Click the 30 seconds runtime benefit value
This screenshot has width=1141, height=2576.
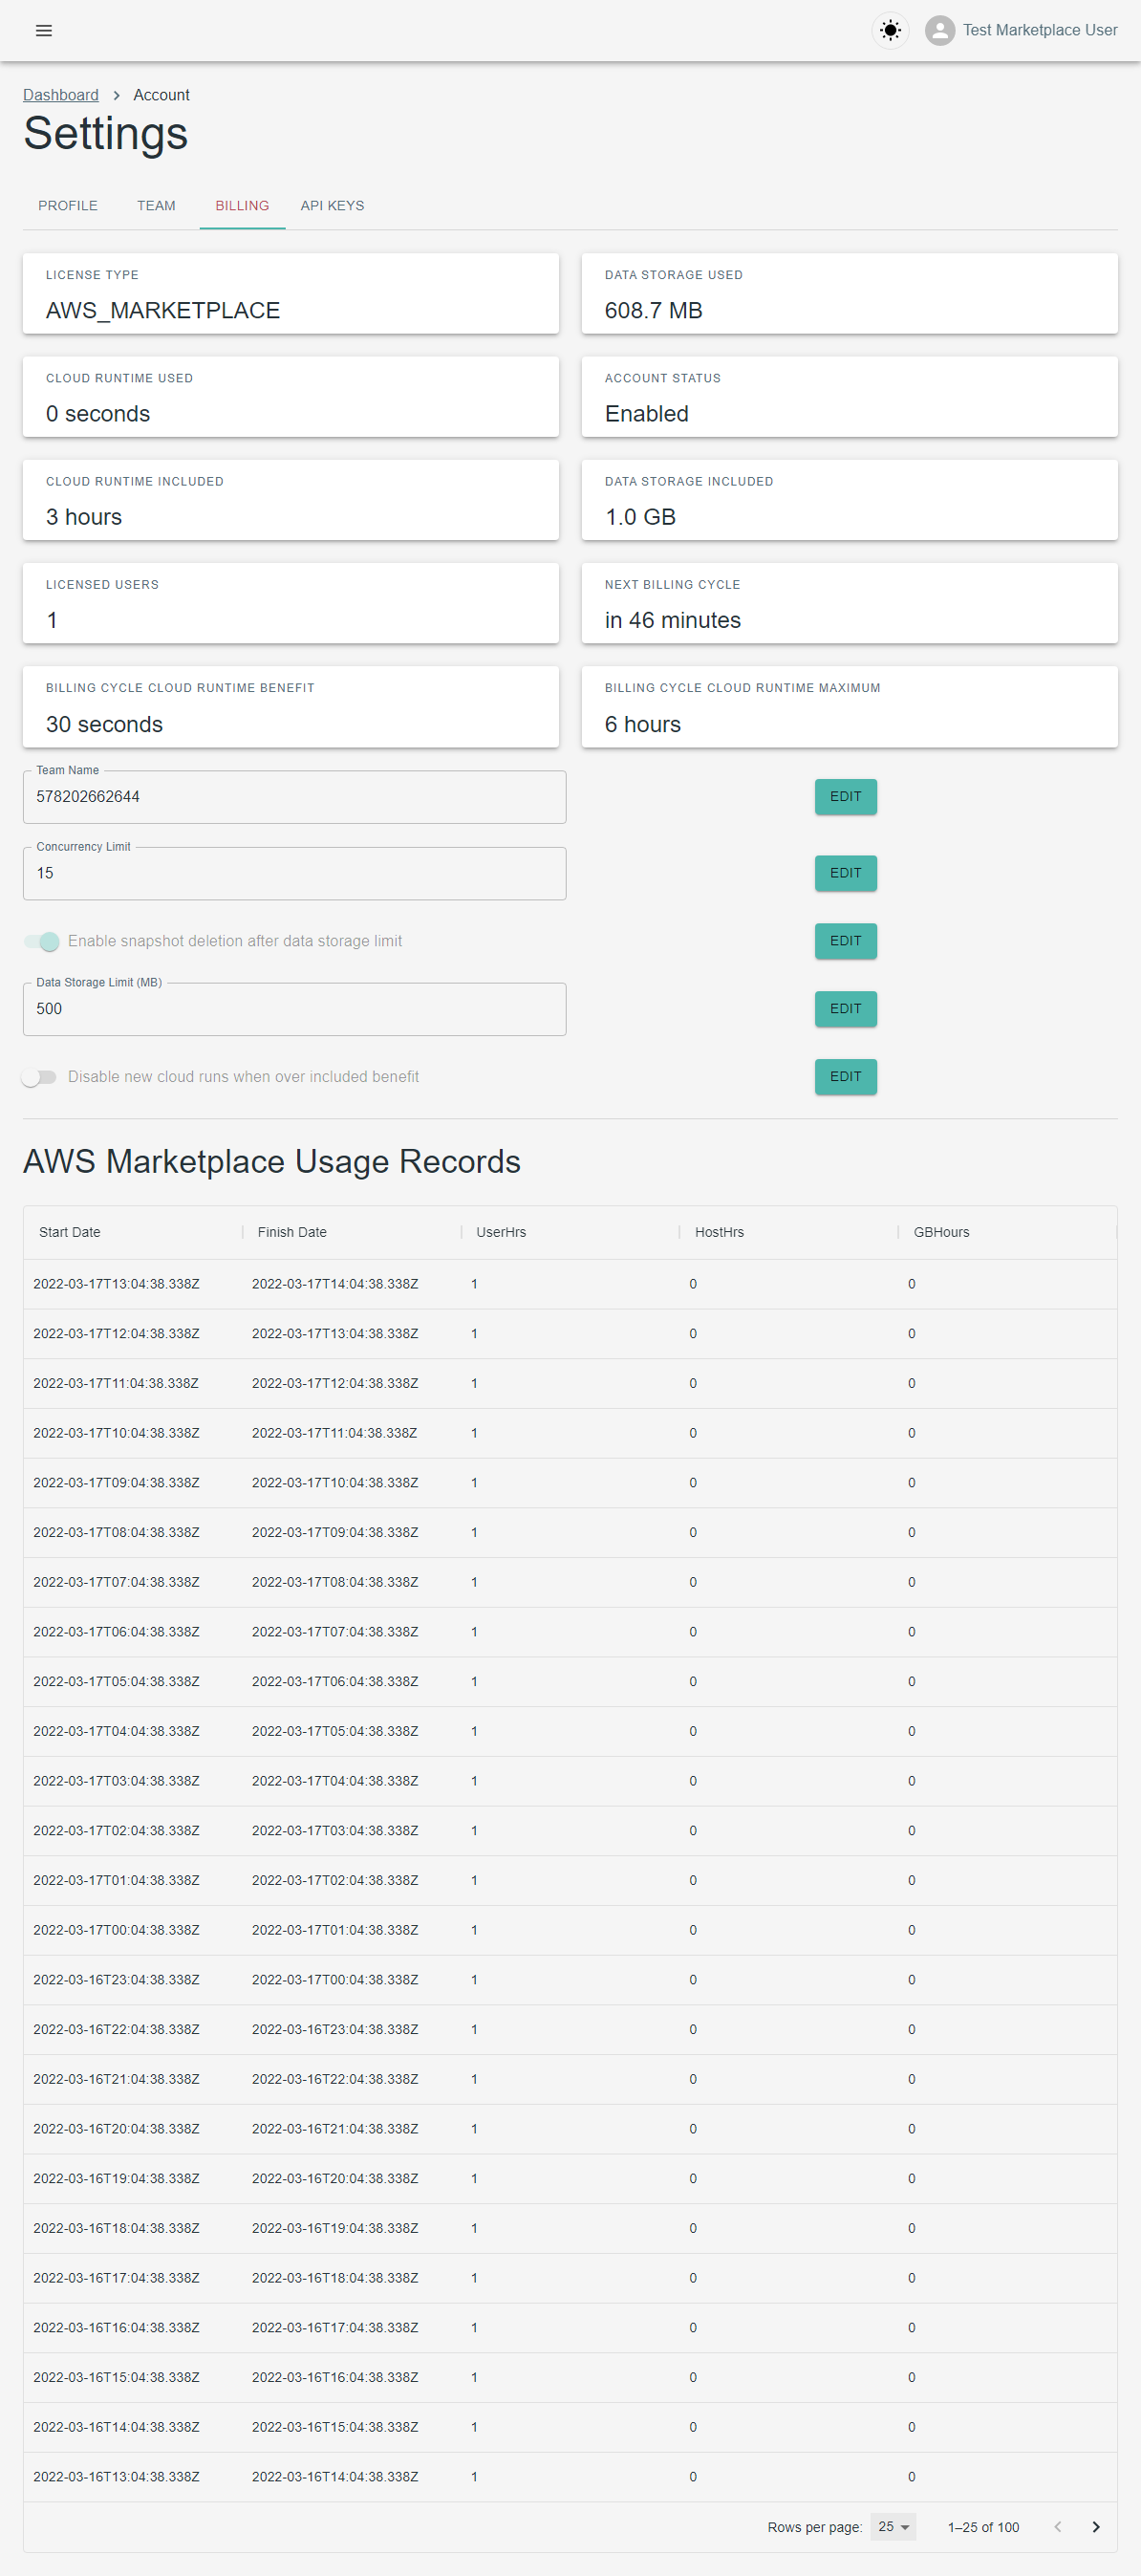[x=104, y=724]
